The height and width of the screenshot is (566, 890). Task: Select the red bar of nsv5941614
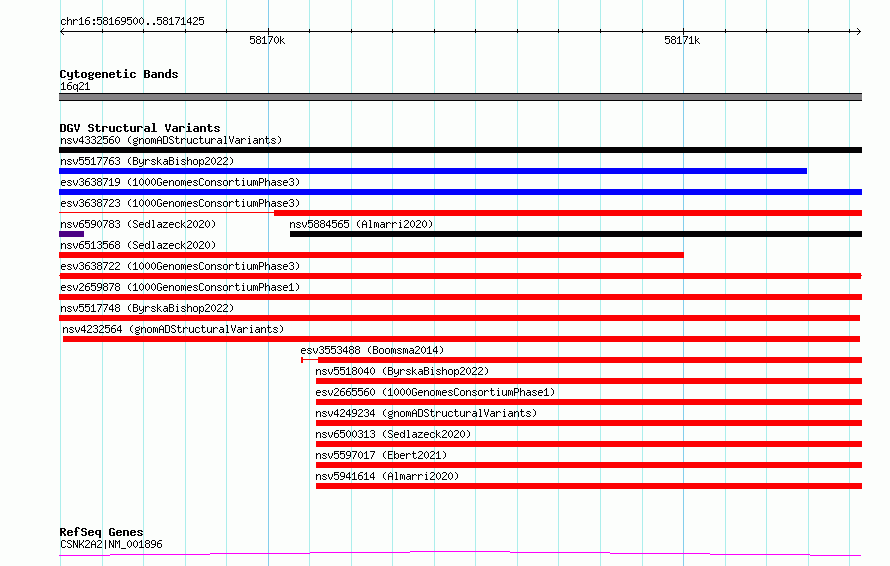click(x=589, y=486)
